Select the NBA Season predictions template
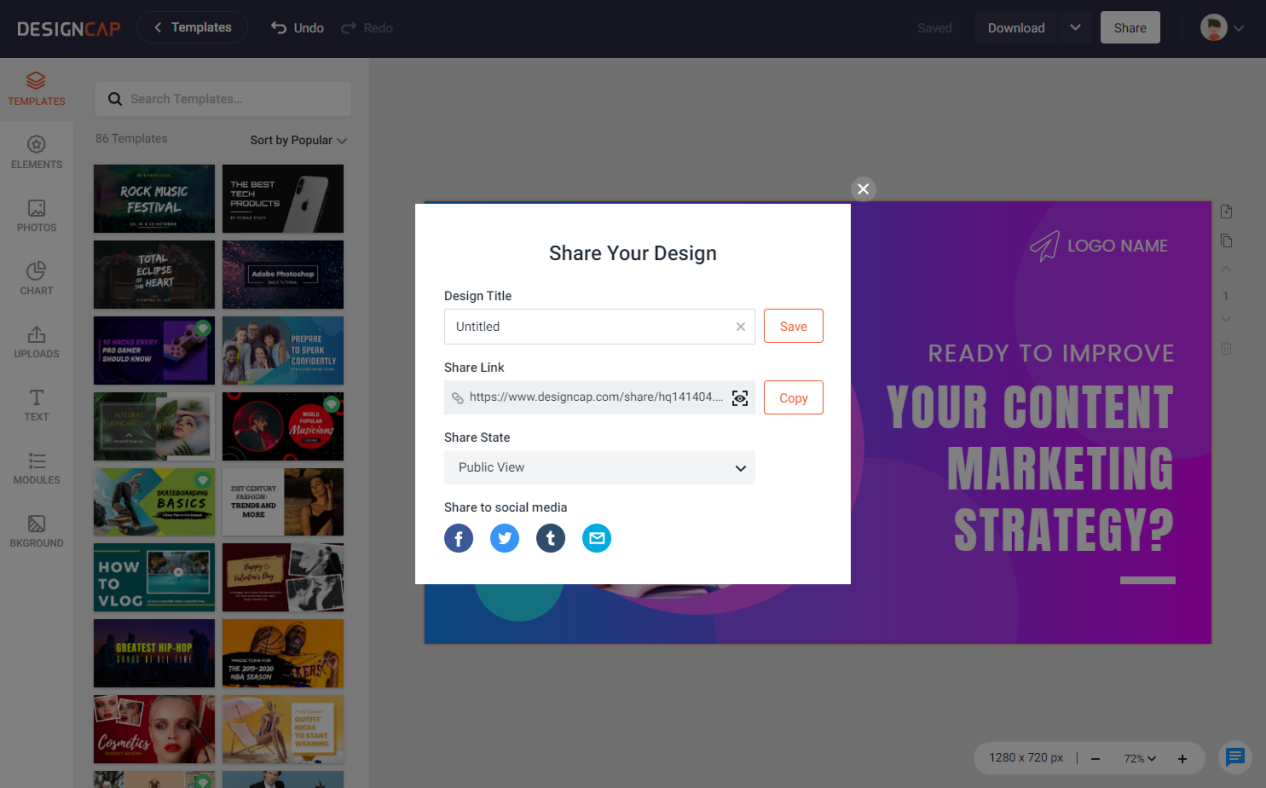This screenshot has height=788, width=1266. pyautogui.click(x=283, y=654)
